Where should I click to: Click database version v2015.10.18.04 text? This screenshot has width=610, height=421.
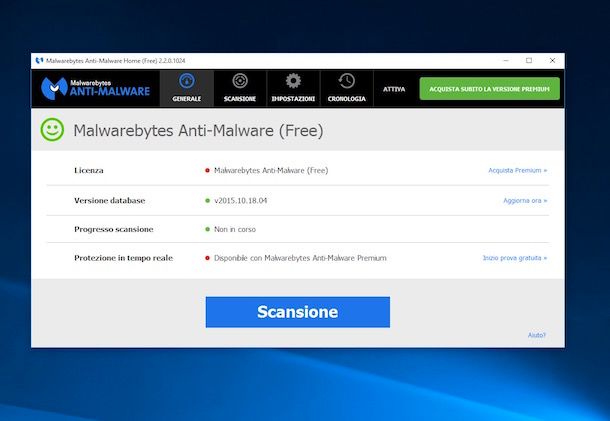[x=240, y=201]
